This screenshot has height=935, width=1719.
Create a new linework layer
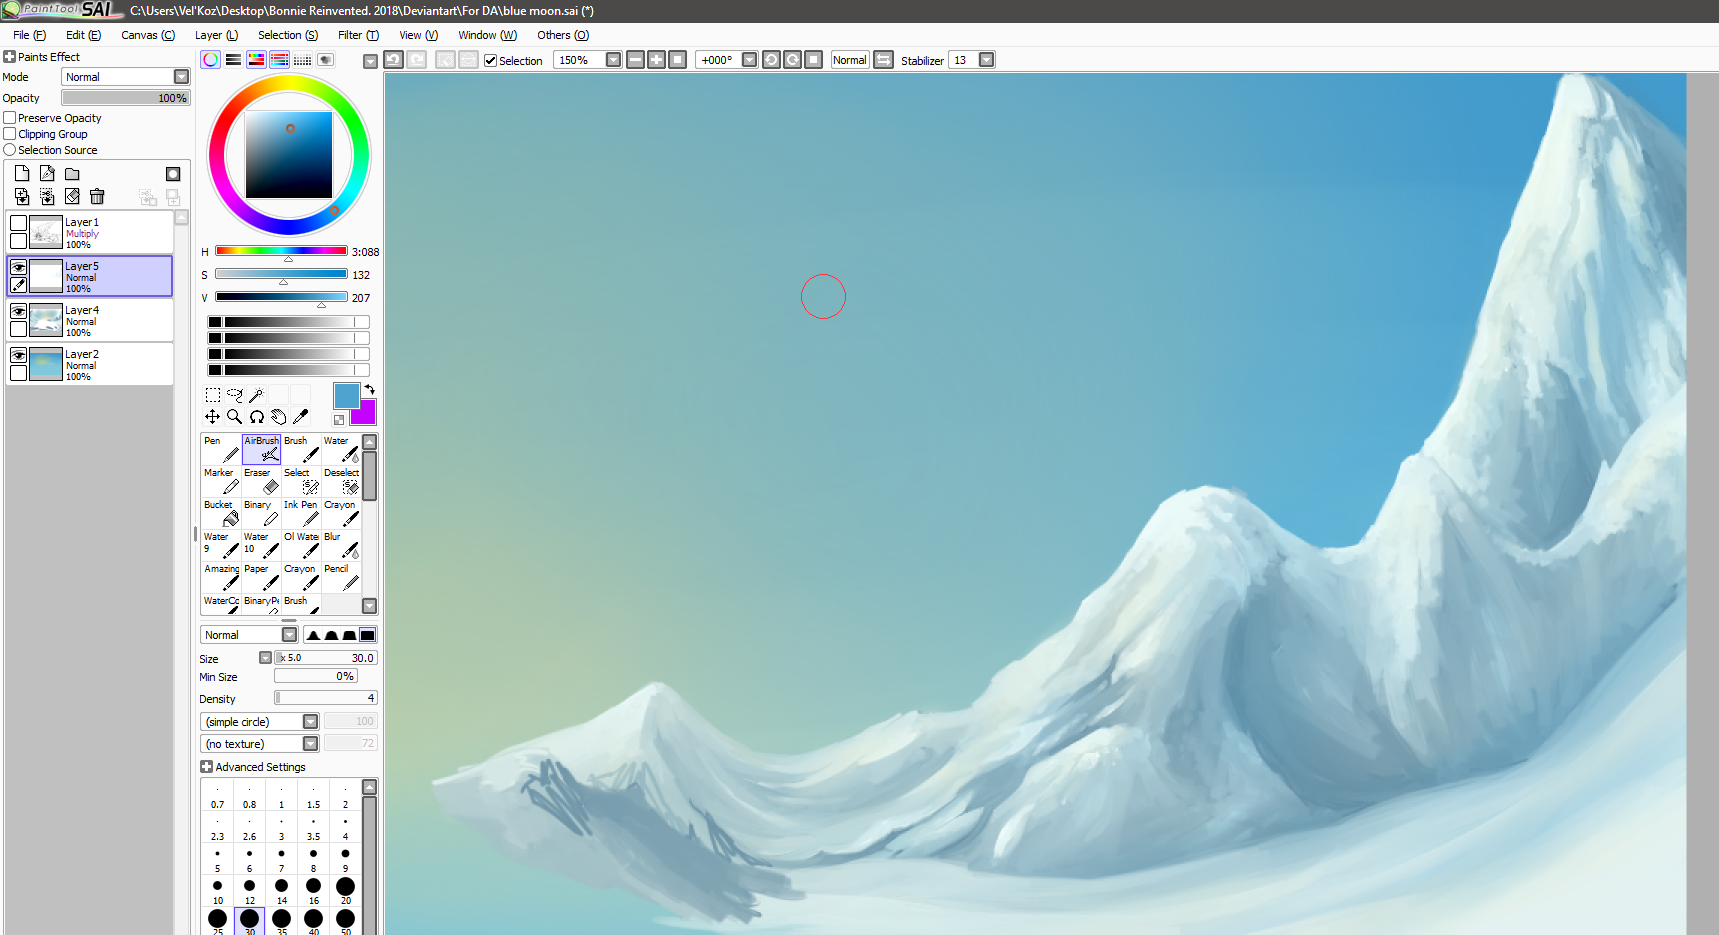click(47, 173)
